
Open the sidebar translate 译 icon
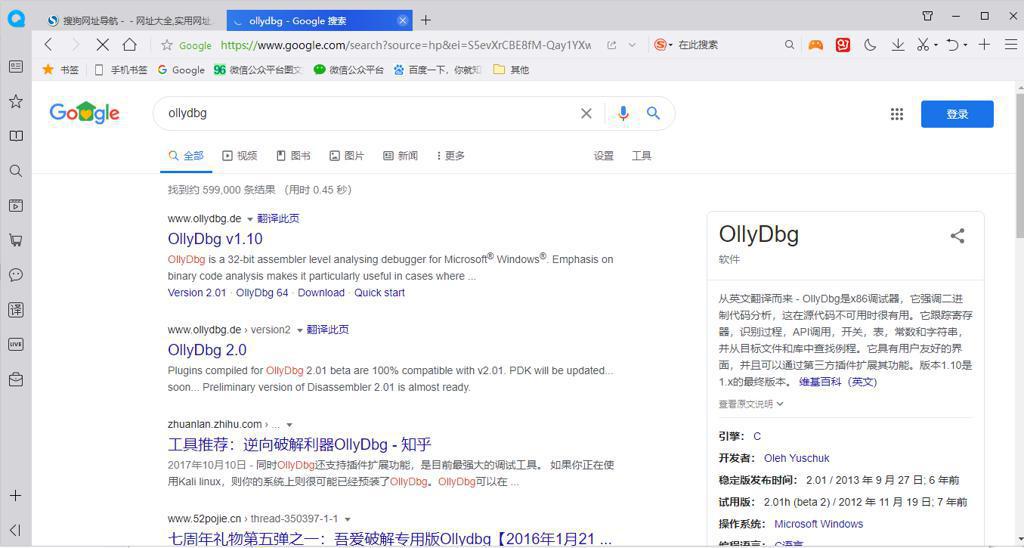point(16,310)
